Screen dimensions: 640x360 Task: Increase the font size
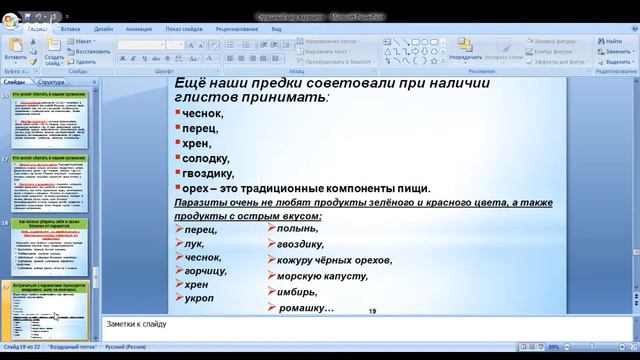(191, 45)
